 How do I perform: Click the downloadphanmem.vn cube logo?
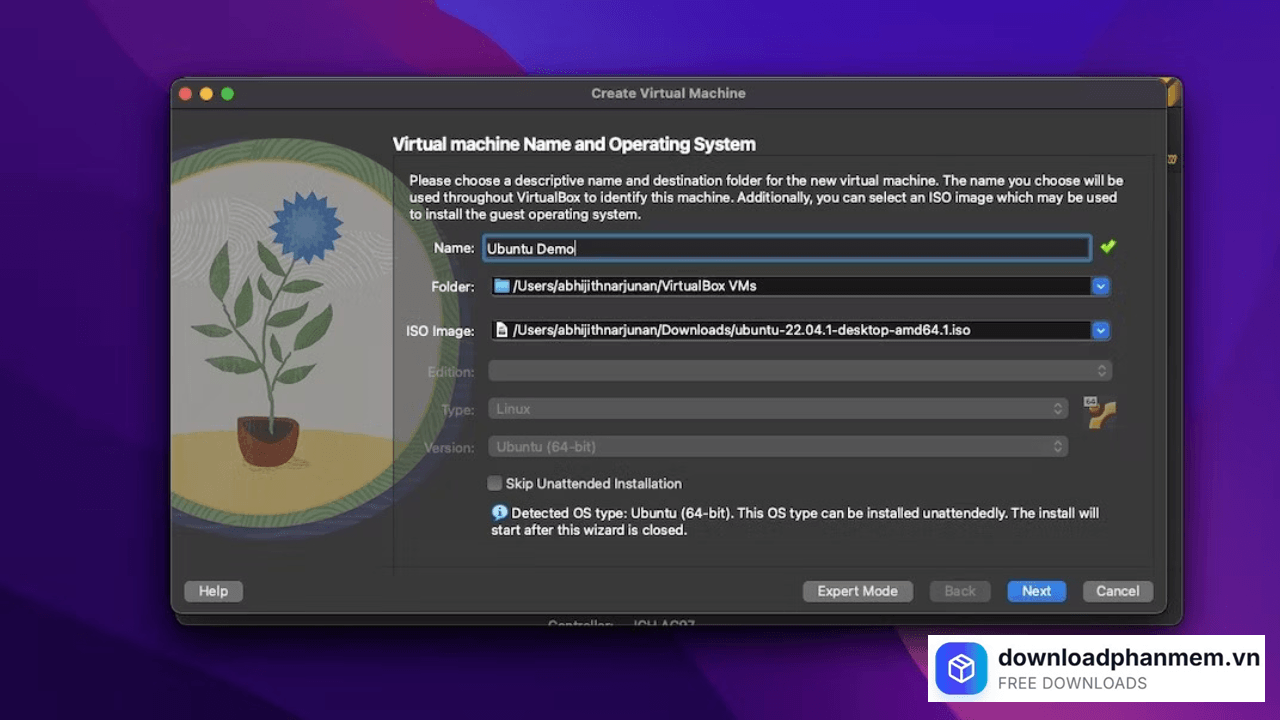tap(961, 668)
